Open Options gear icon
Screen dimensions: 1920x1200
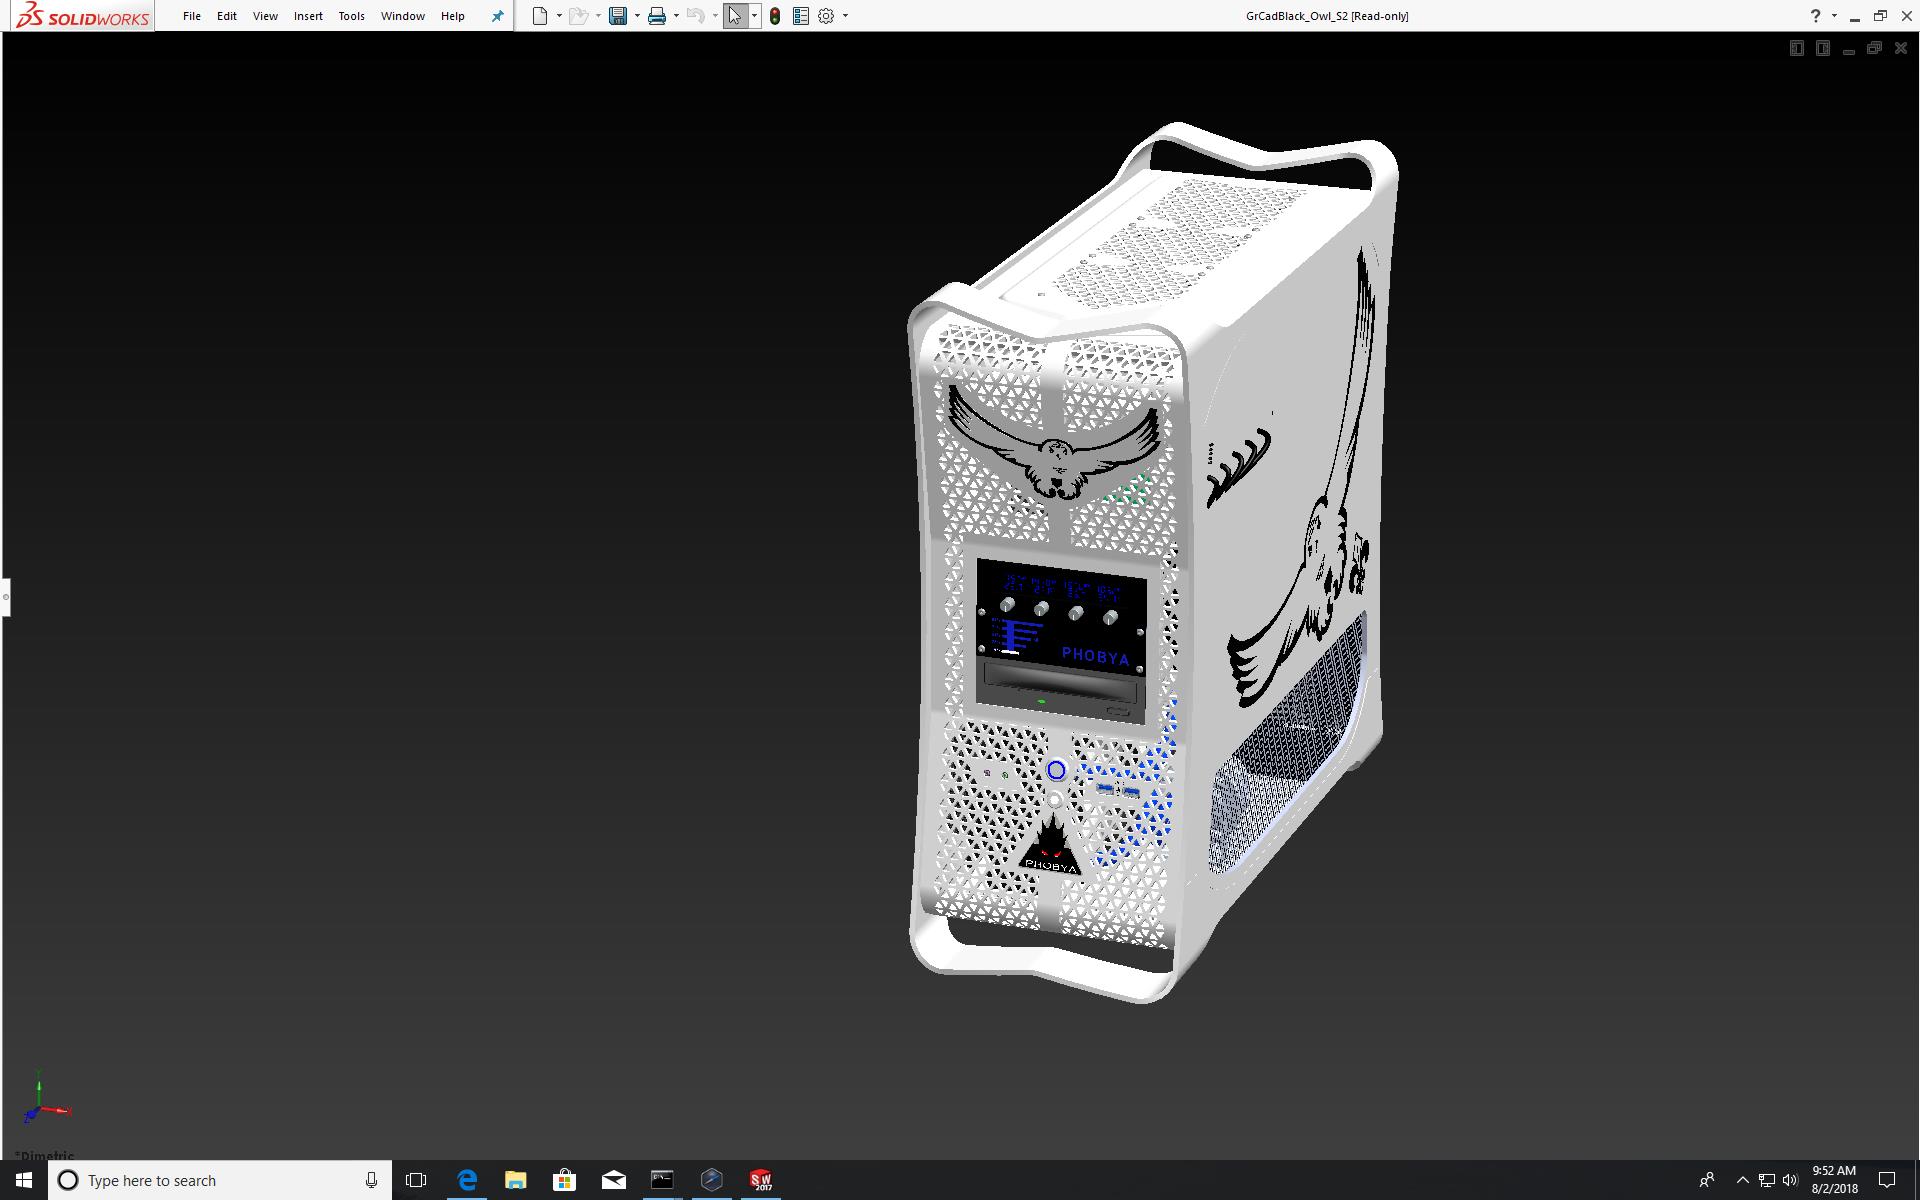(826, 16)
